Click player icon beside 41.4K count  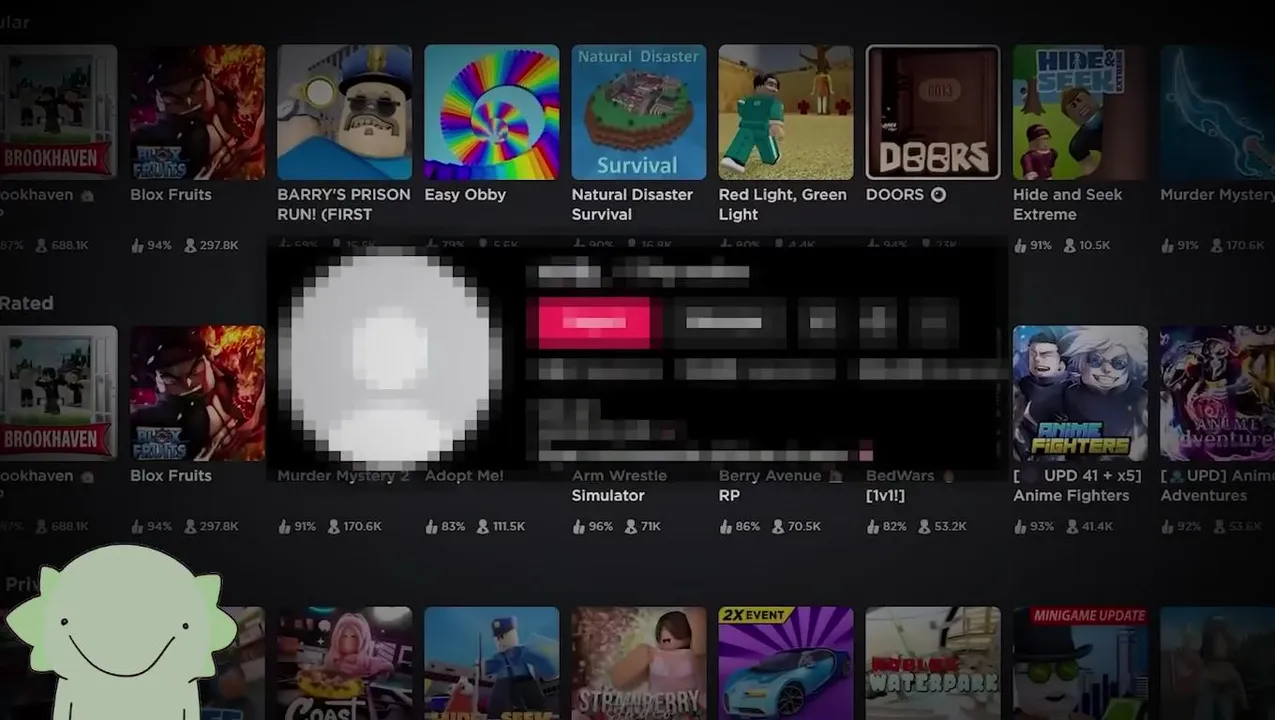pos(1070,526)
